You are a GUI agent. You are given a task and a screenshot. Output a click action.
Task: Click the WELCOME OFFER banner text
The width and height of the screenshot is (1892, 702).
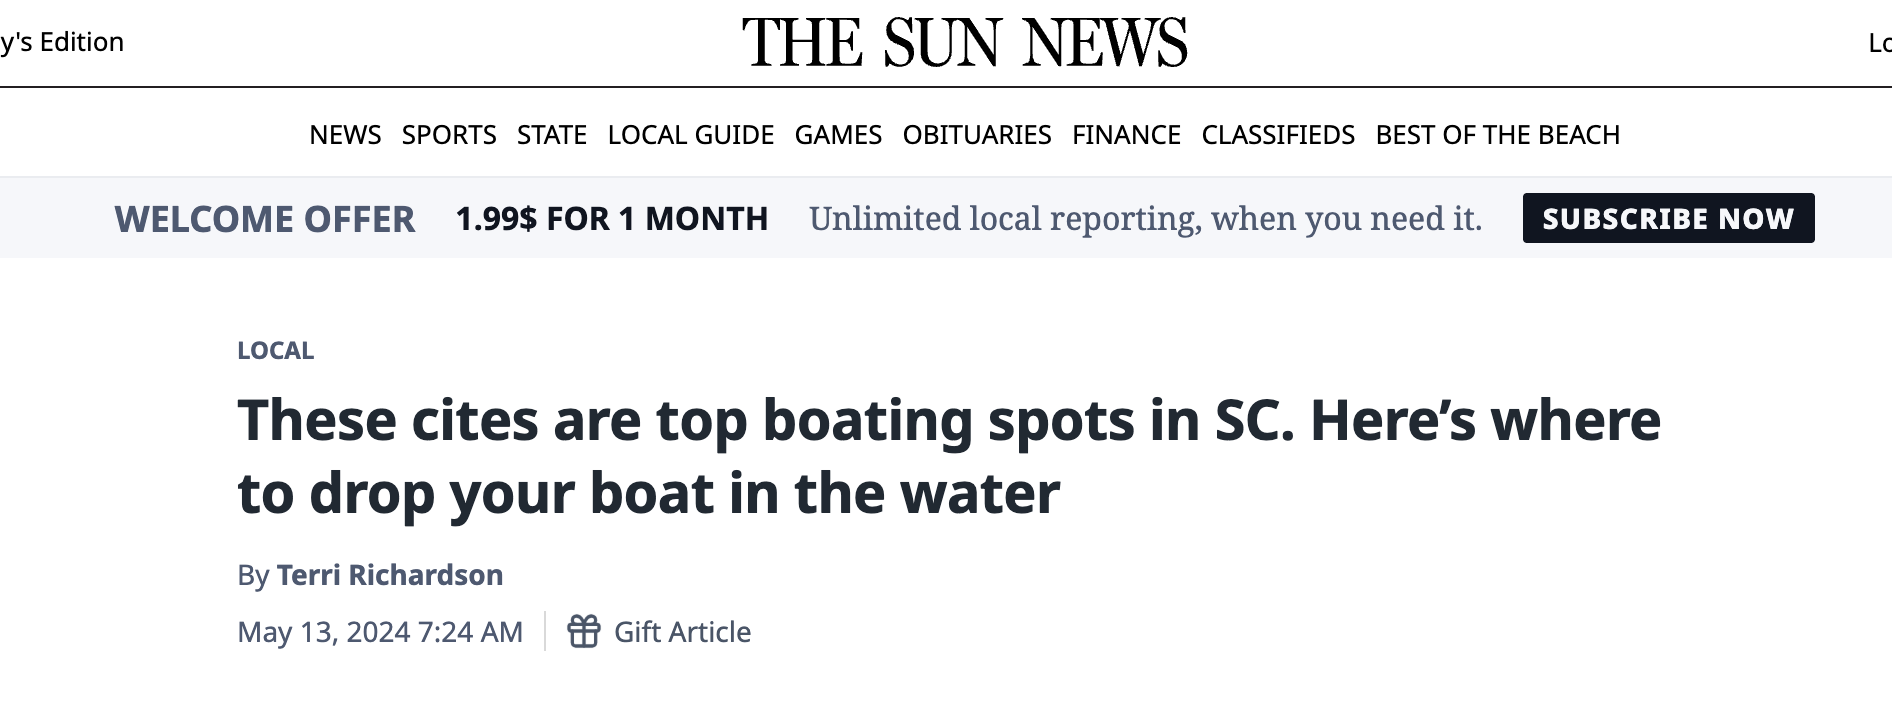pos(265,219)
